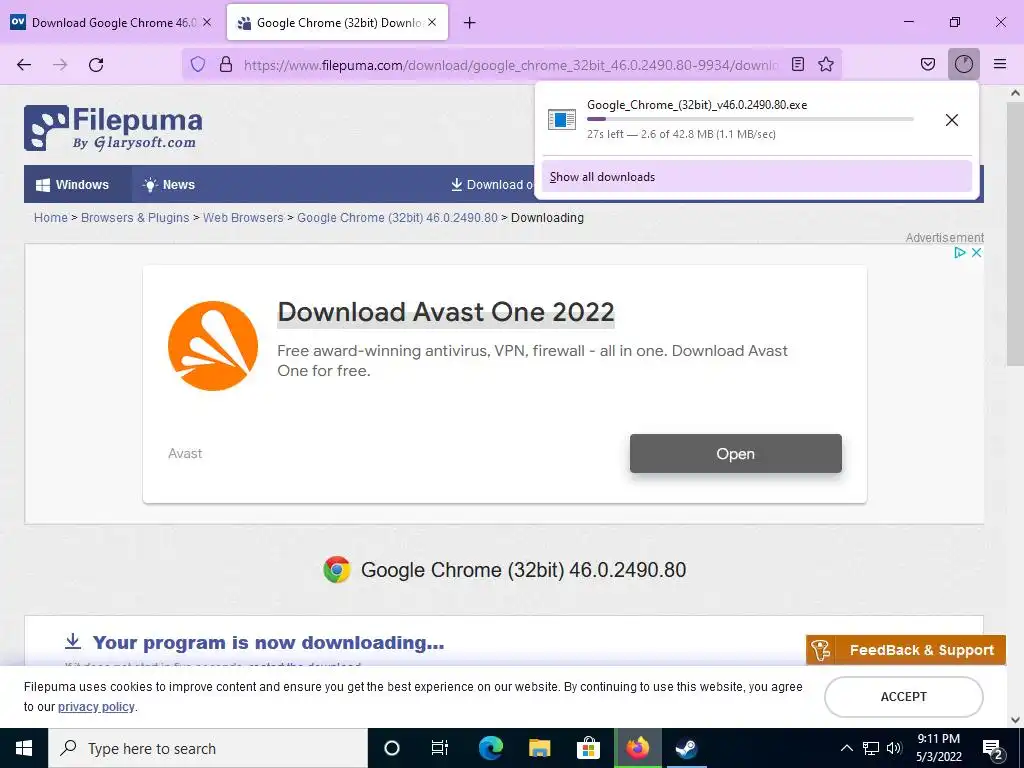Click the Download Avast One 2022 headline
This screenshot has height=768, width=1024.
[x=446, y=312]
